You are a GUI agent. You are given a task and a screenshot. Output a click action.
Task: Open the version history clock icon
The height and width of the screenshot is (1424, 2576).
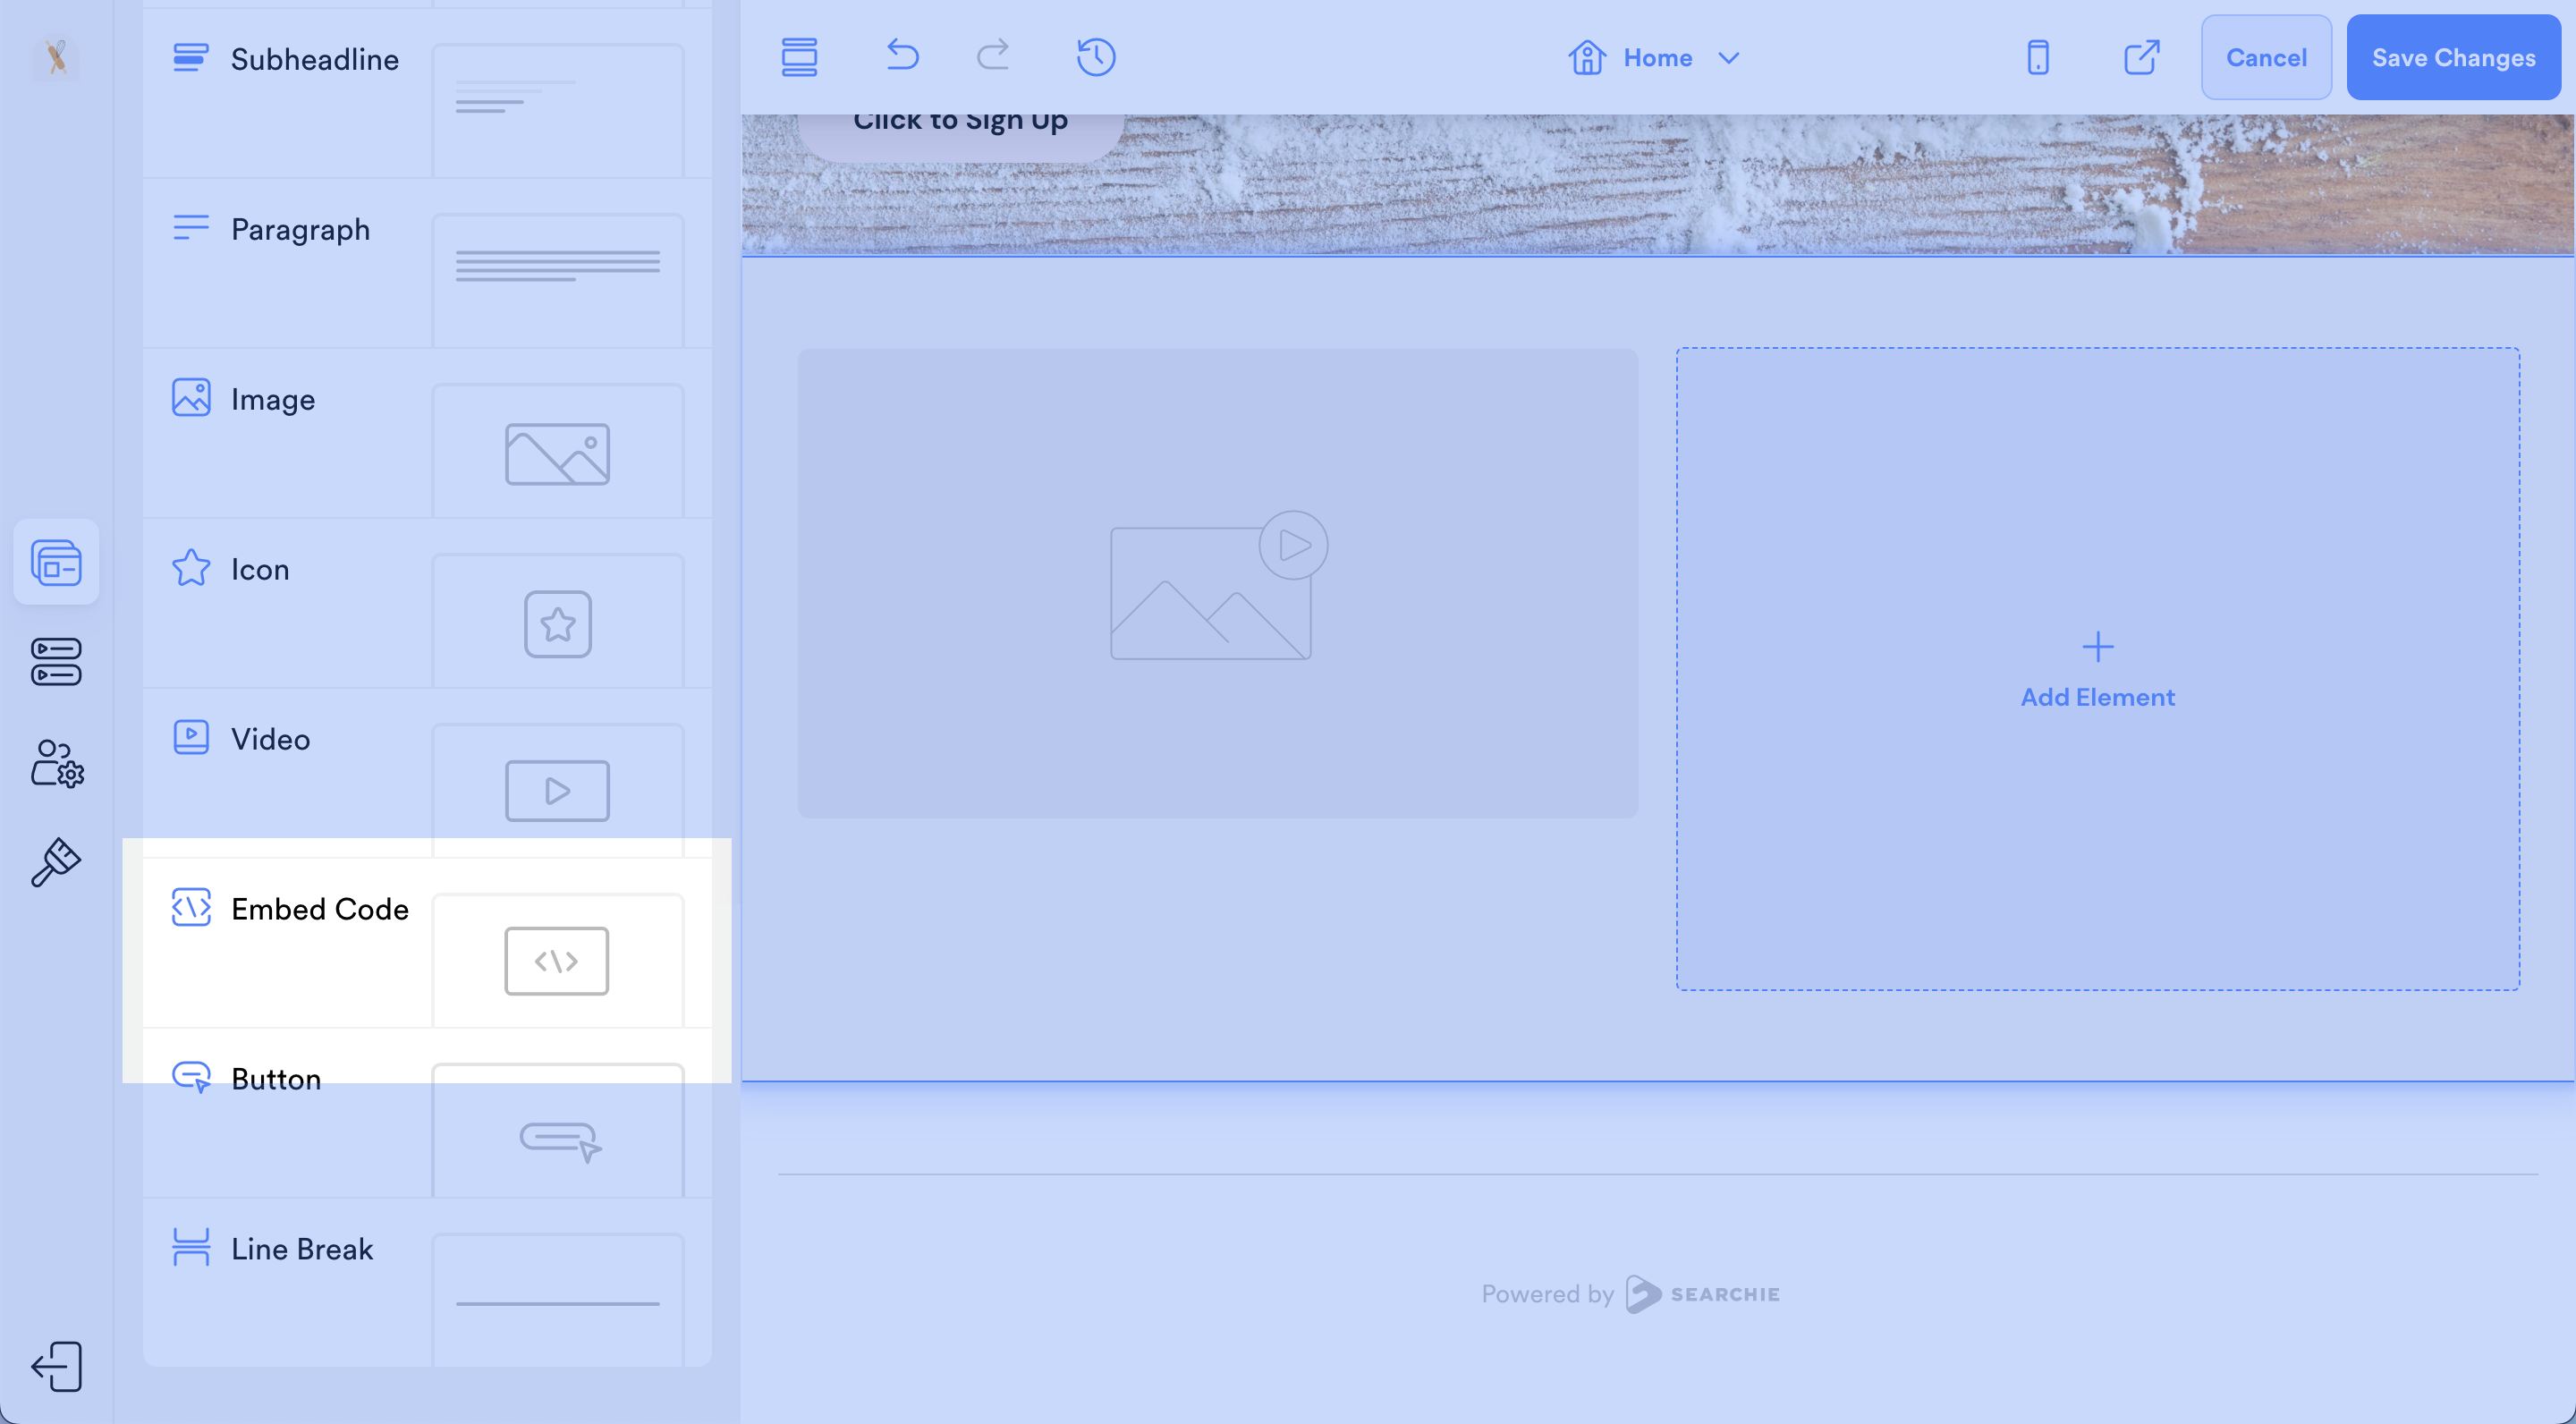click(x=1096, y=57)
